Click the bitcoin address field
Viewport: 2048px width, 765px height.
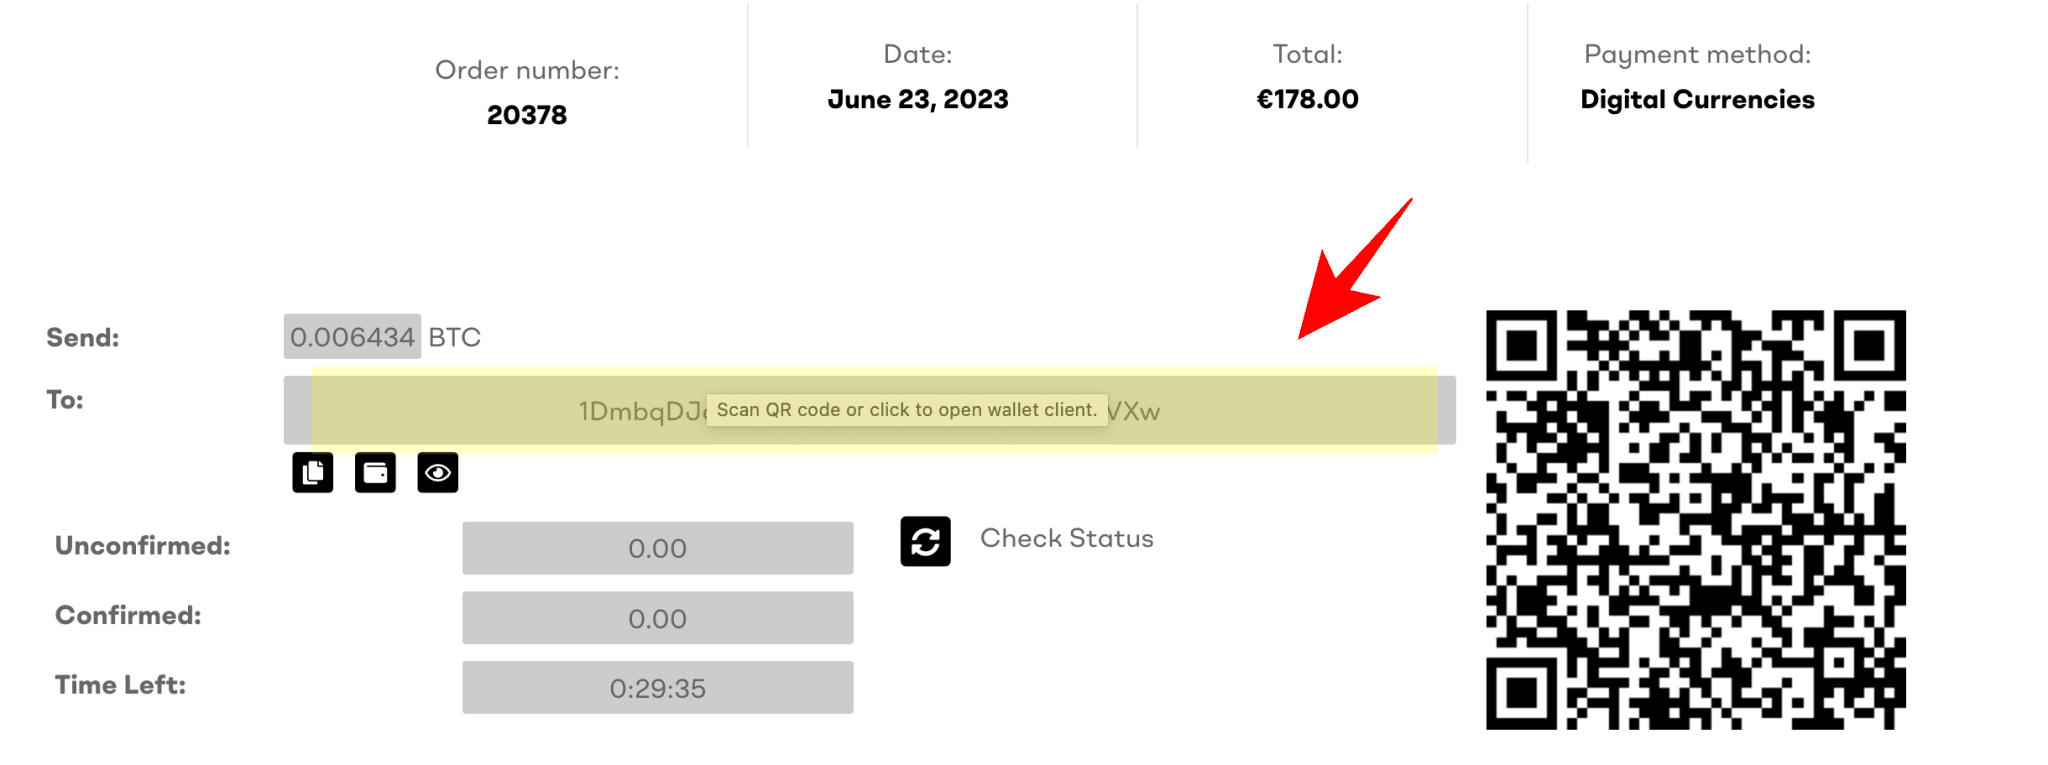pyautogui.click(x=869, y=410)
